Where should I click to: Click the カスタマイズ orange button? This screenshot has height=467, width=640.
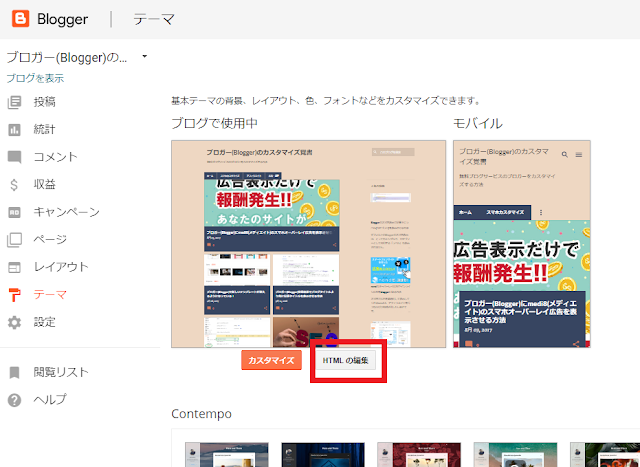(271, 360)
